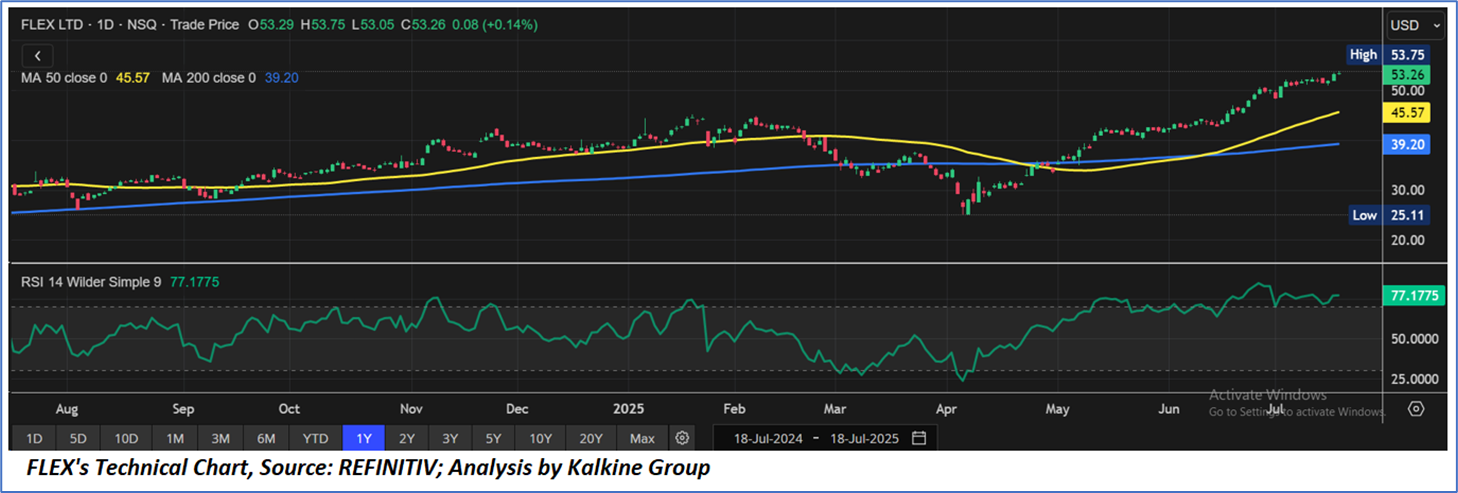This screenshot has height=493, width=1458.
Task: Select the 5D range tab
Action: pyautogui.click(x=79, y=438)
